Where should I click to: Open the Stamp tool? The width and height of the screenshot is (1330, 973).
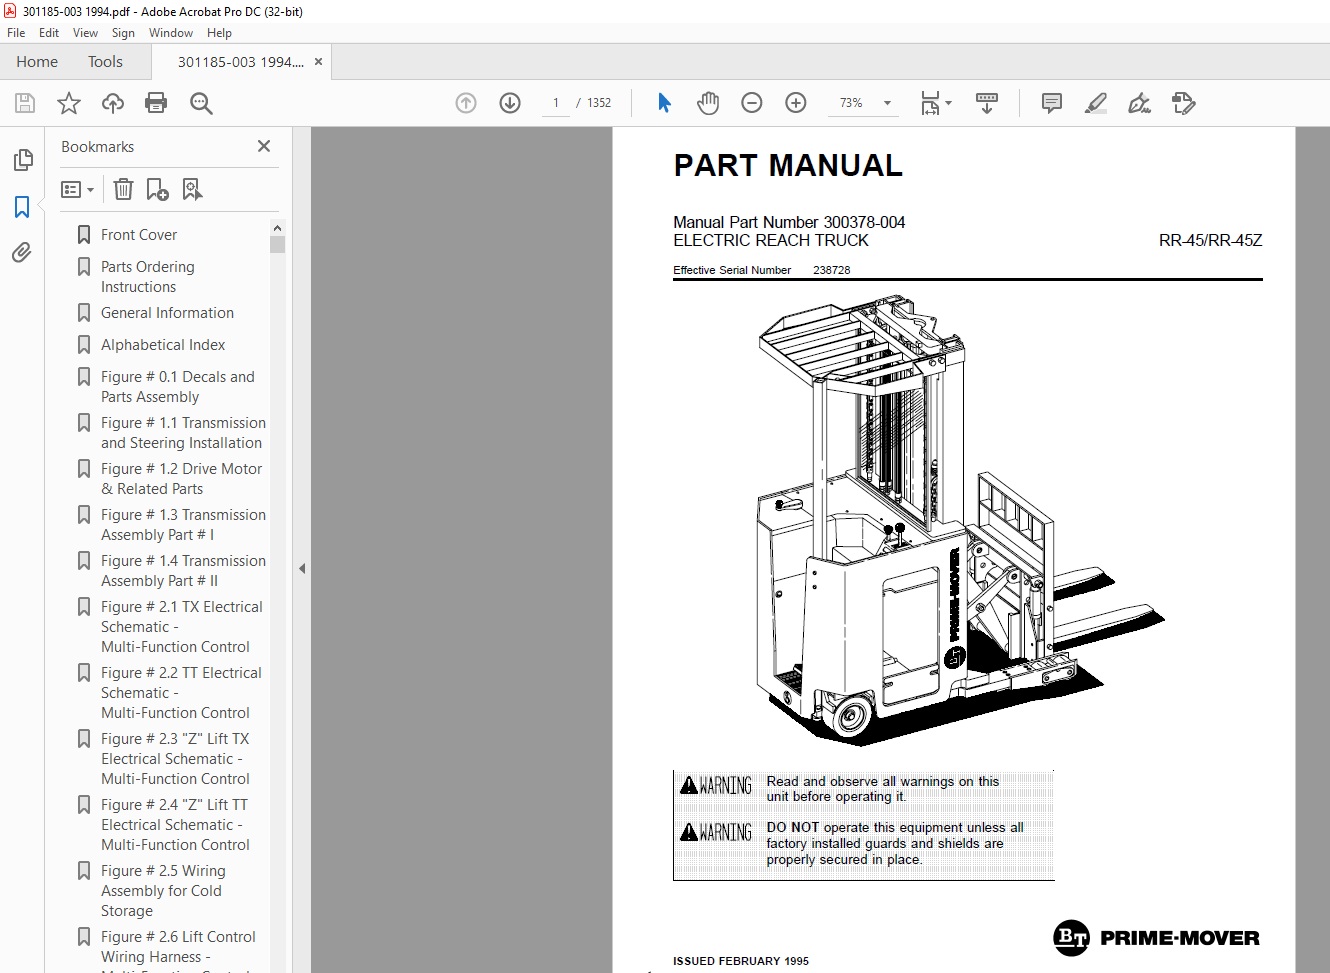tap(1184, 103)
